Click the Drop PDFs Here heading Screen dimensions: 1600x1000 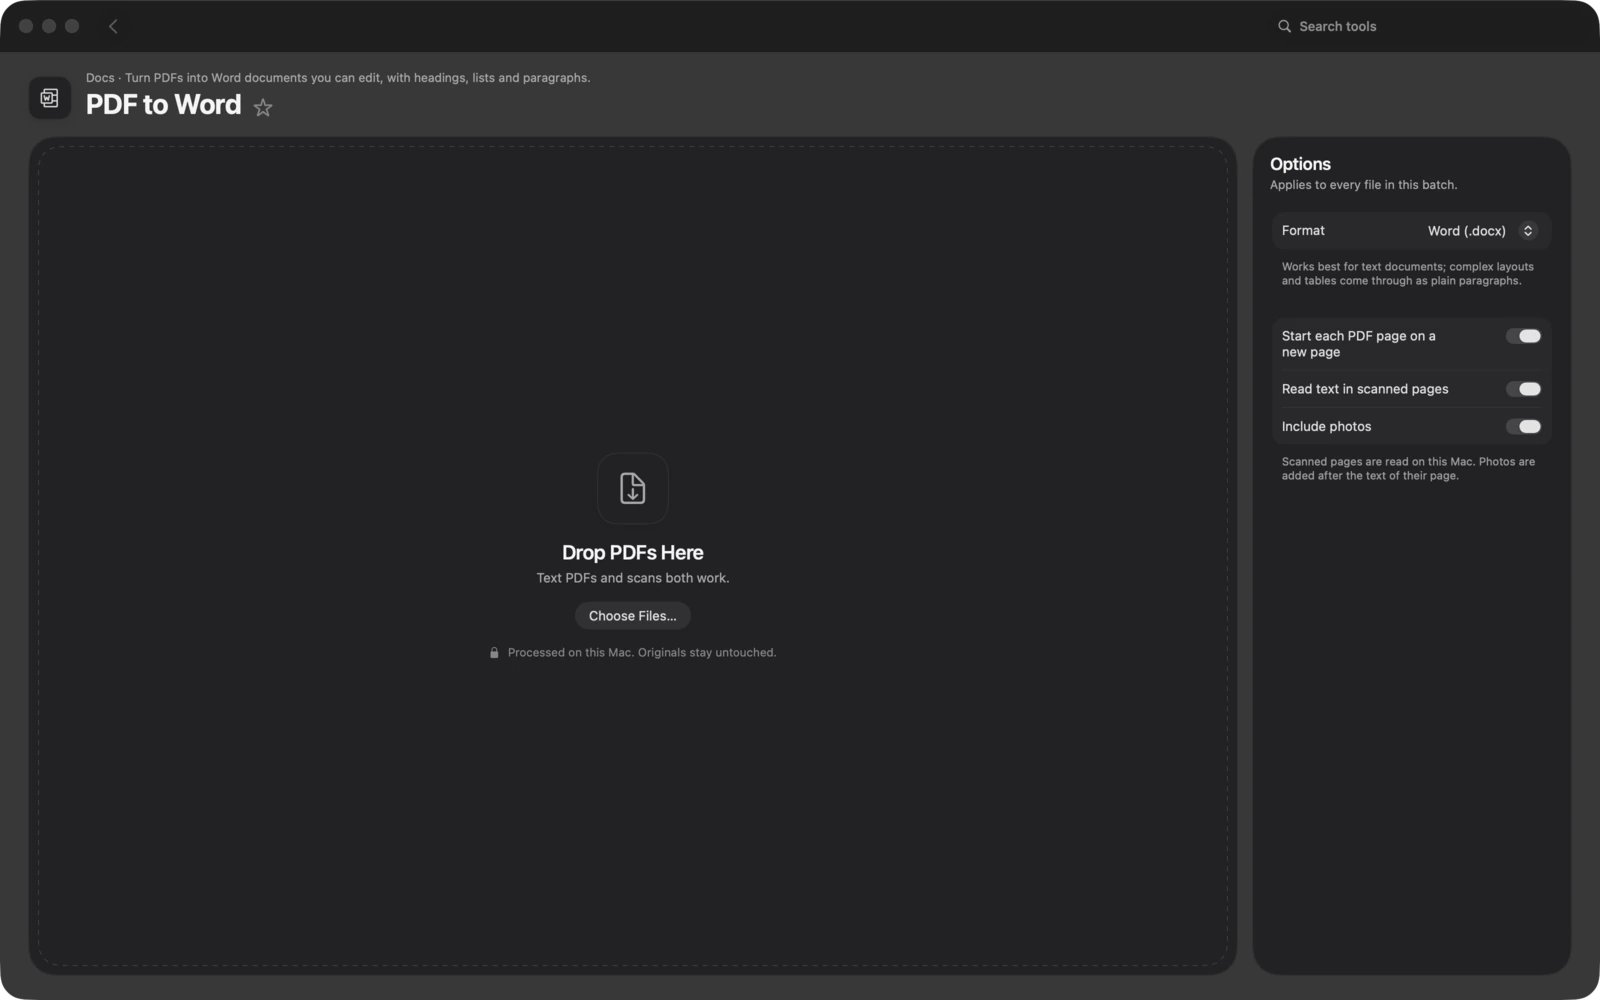click(x=633, y=552)
